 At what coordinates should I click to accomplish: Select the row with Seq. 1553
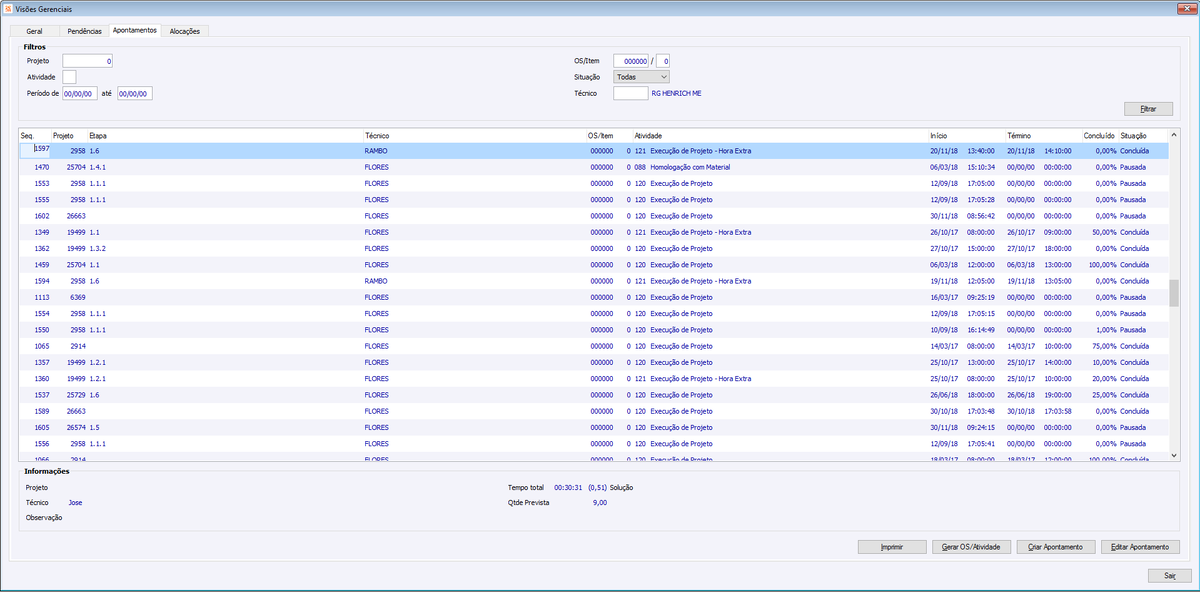pos(594,183)
